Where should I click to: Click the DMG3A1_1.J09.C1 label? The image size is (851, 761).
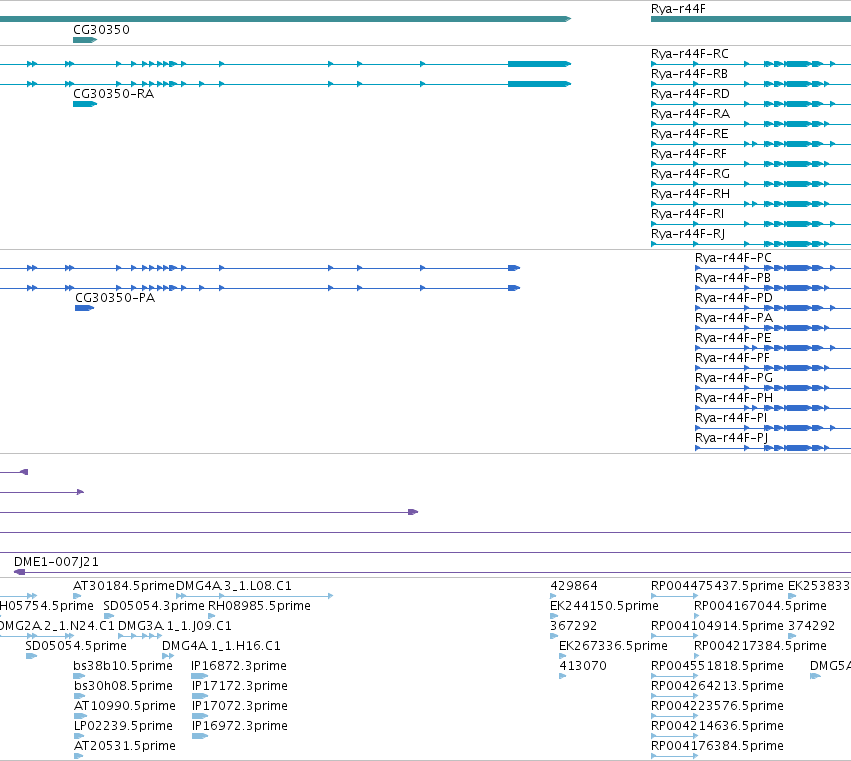click(x=175, y=626)
